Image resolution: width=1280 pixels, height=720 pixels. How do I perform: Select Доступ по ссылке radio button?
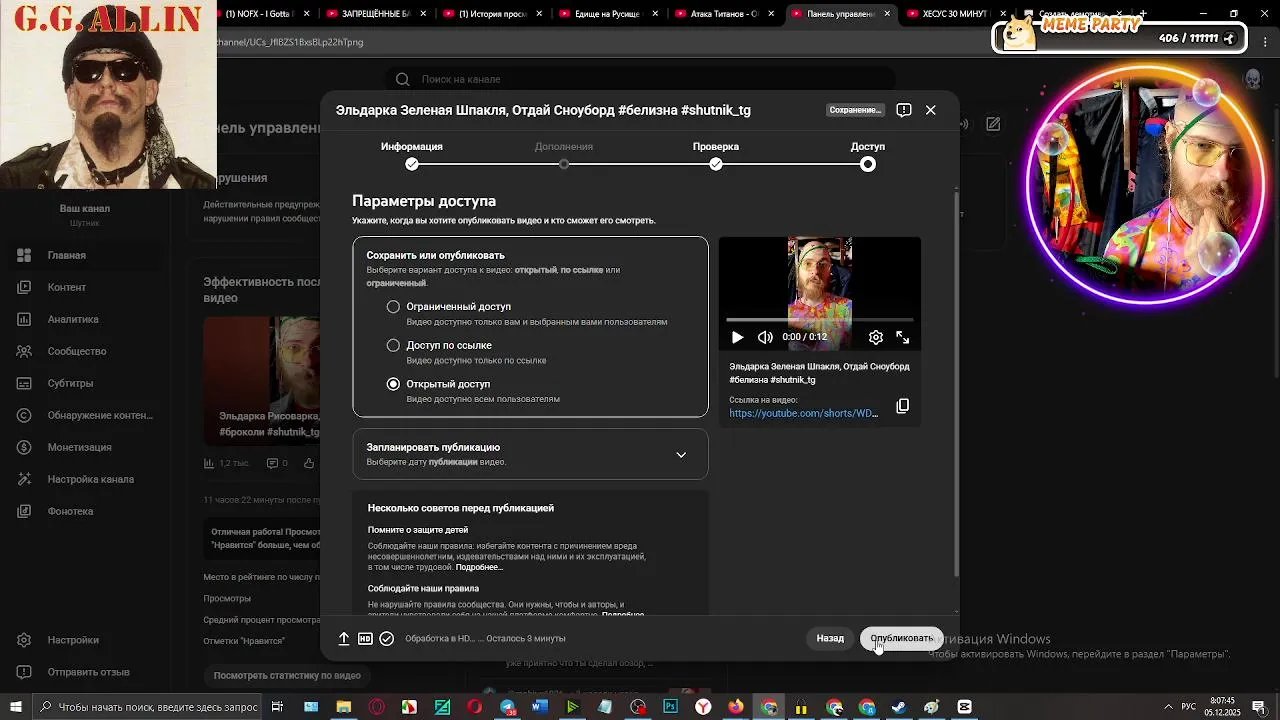(x=393, y=345)
